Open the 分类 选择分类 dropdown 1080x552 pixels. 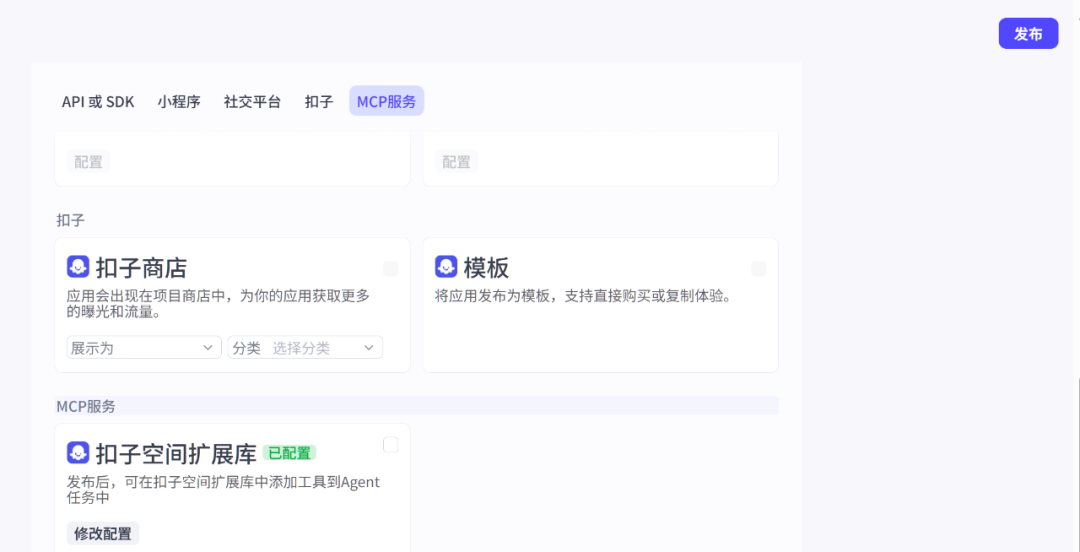[305, 347]
